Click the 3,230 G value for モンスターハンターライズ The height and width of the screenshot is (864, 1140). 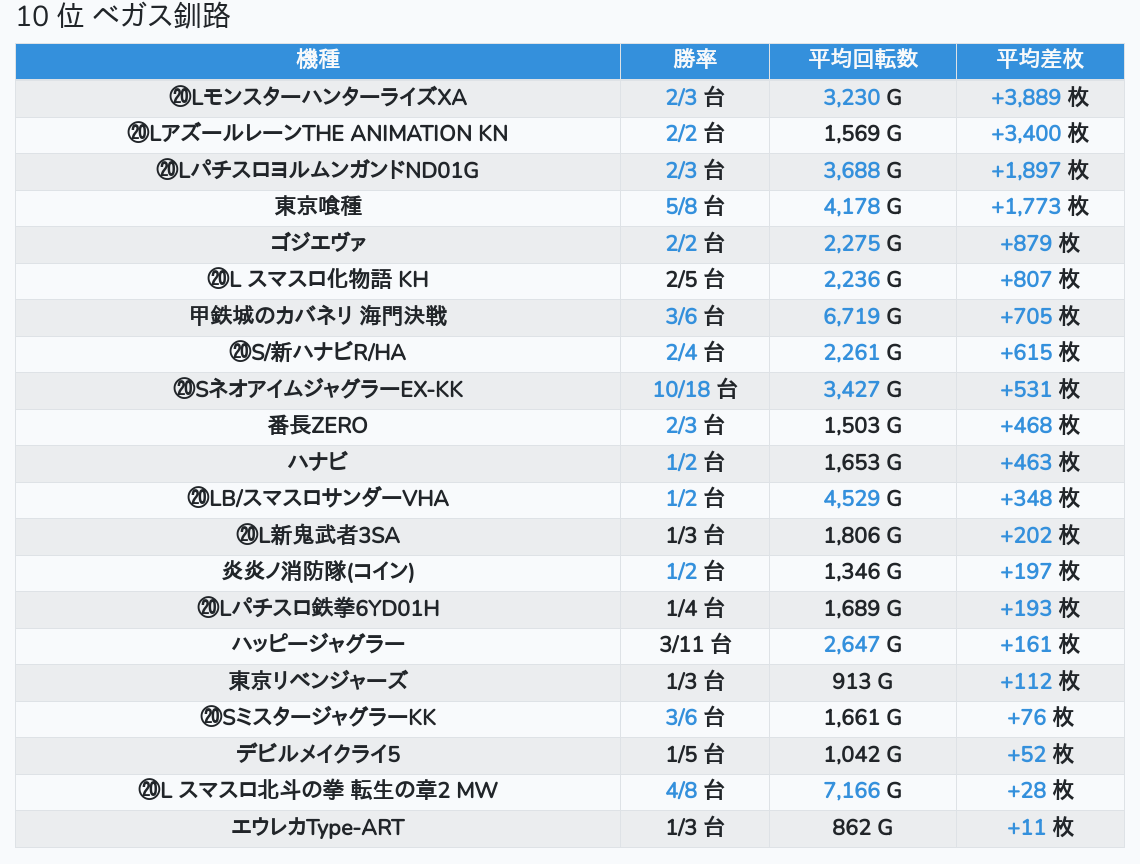[851, 97]
